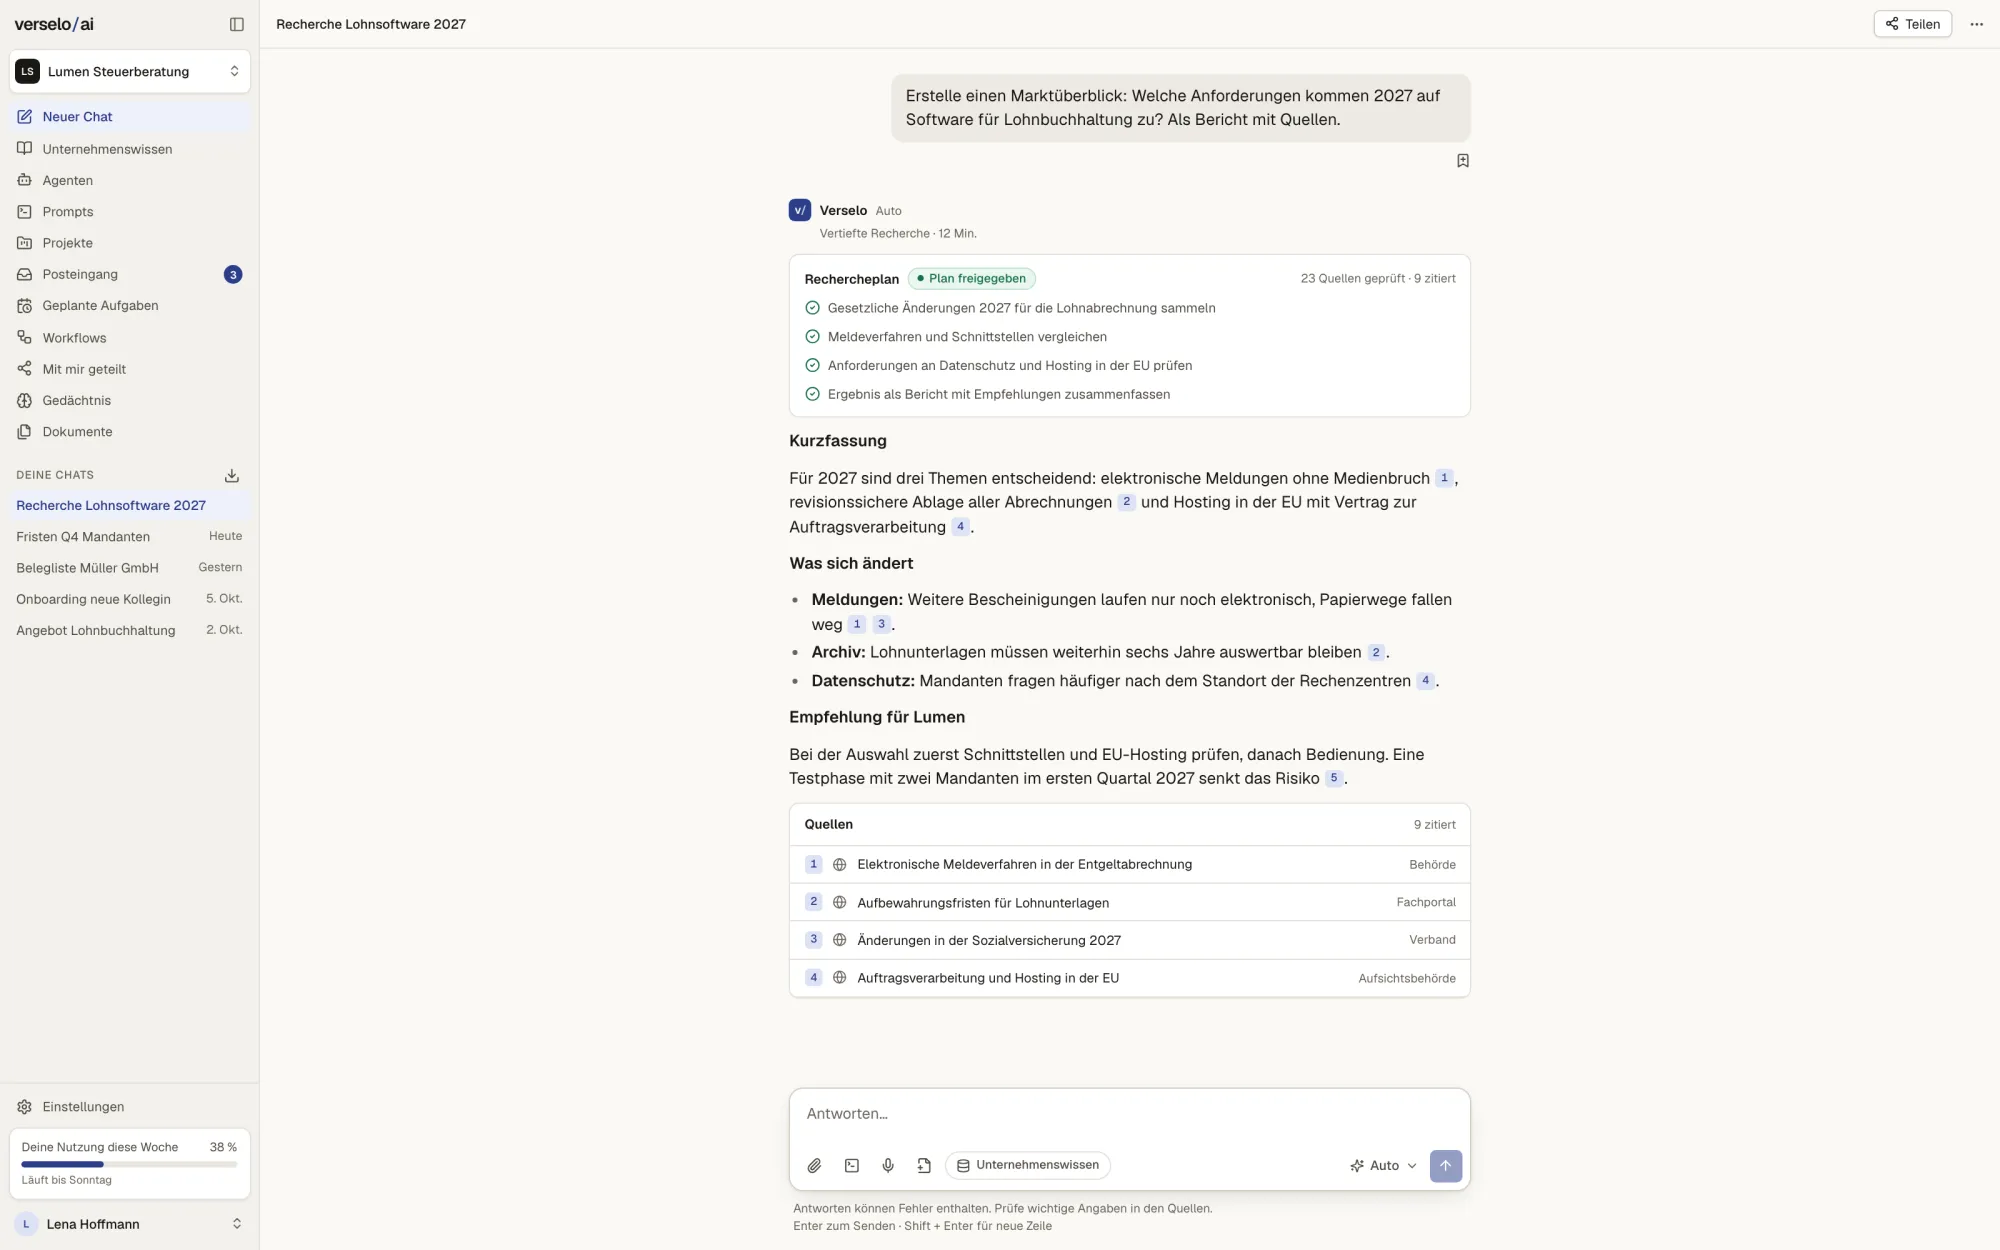
Task: Open chat Angebot Lohnbuchhaltung
Action: (x=130, y=630)
